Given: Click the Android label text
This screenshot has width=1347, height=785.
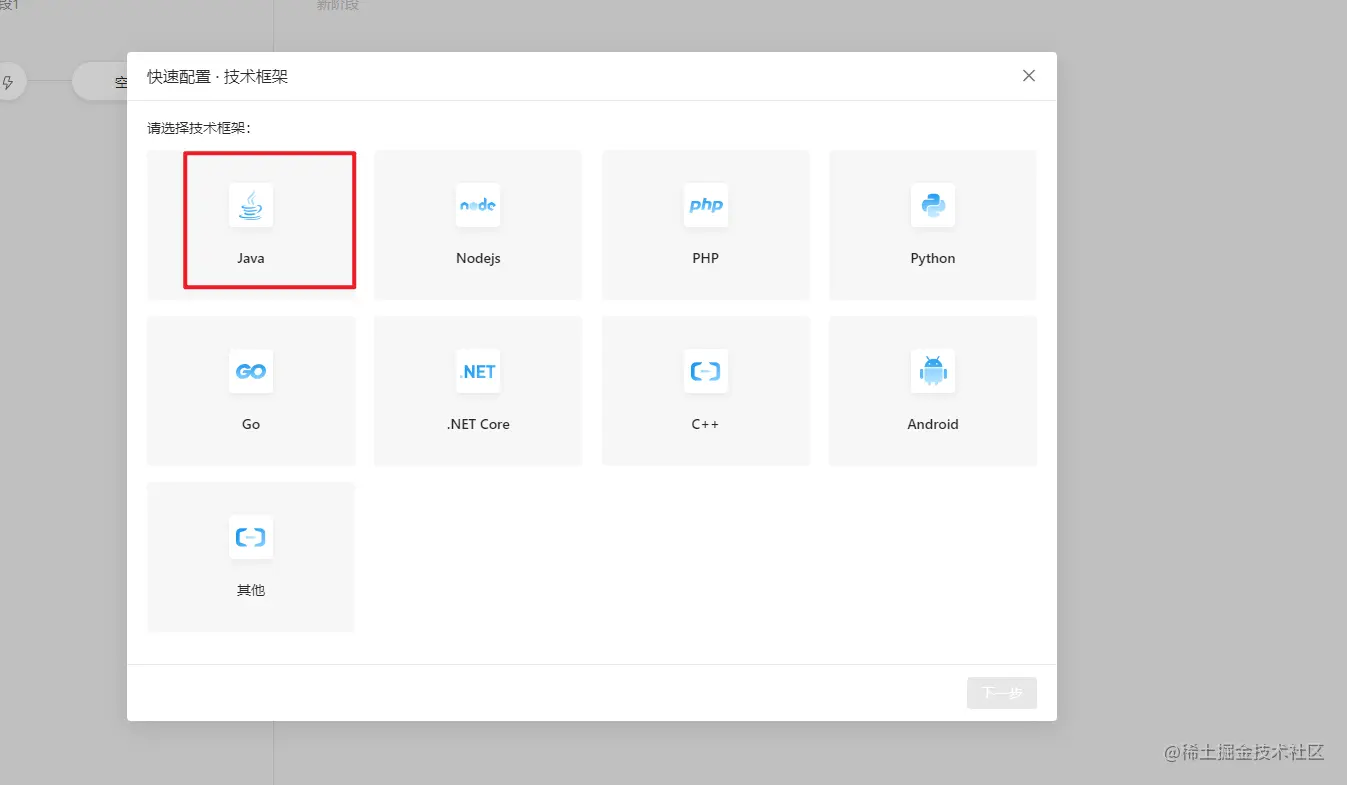Looking at the screenshot, I should point(933,424).
